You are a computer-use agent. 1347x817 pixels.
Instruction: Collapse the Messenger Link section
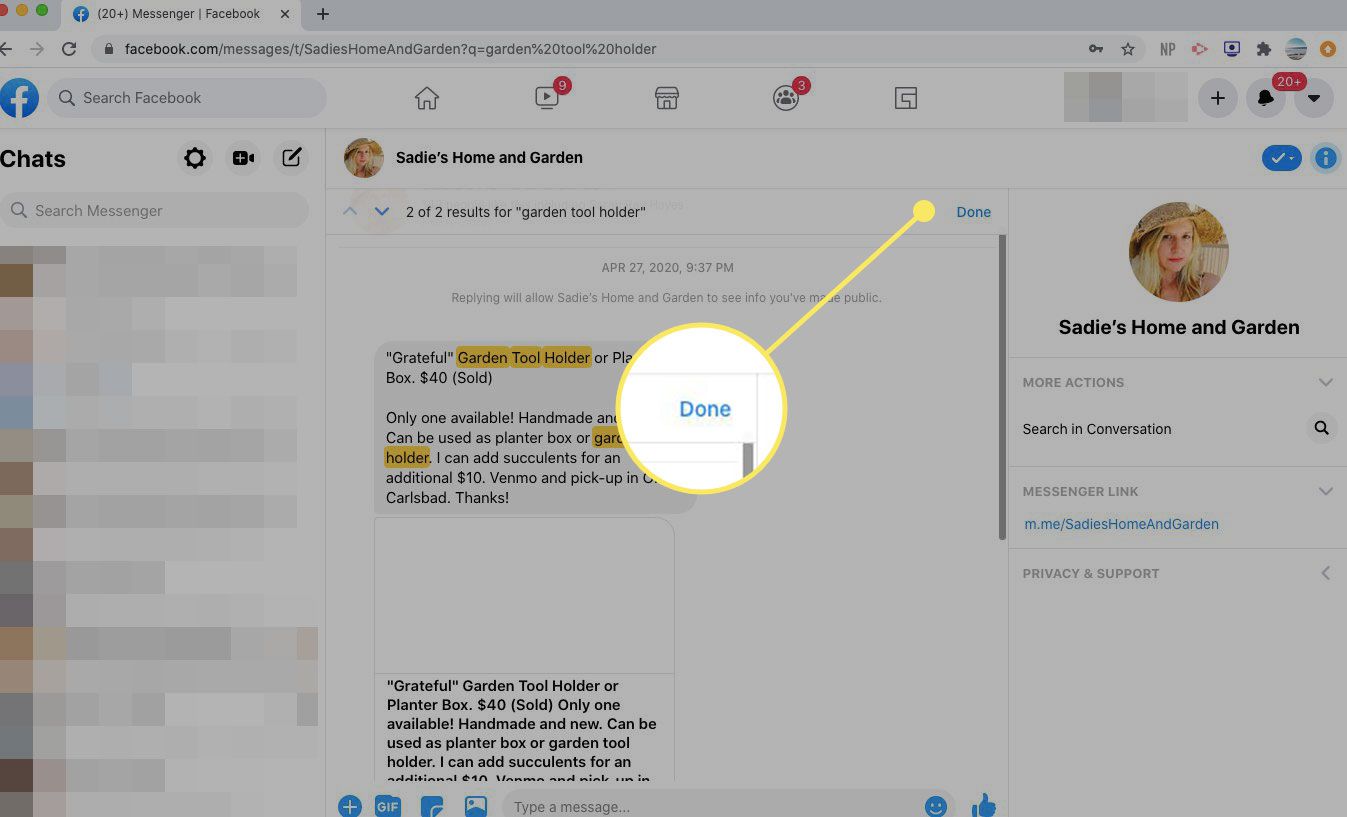pos(1326,492)
